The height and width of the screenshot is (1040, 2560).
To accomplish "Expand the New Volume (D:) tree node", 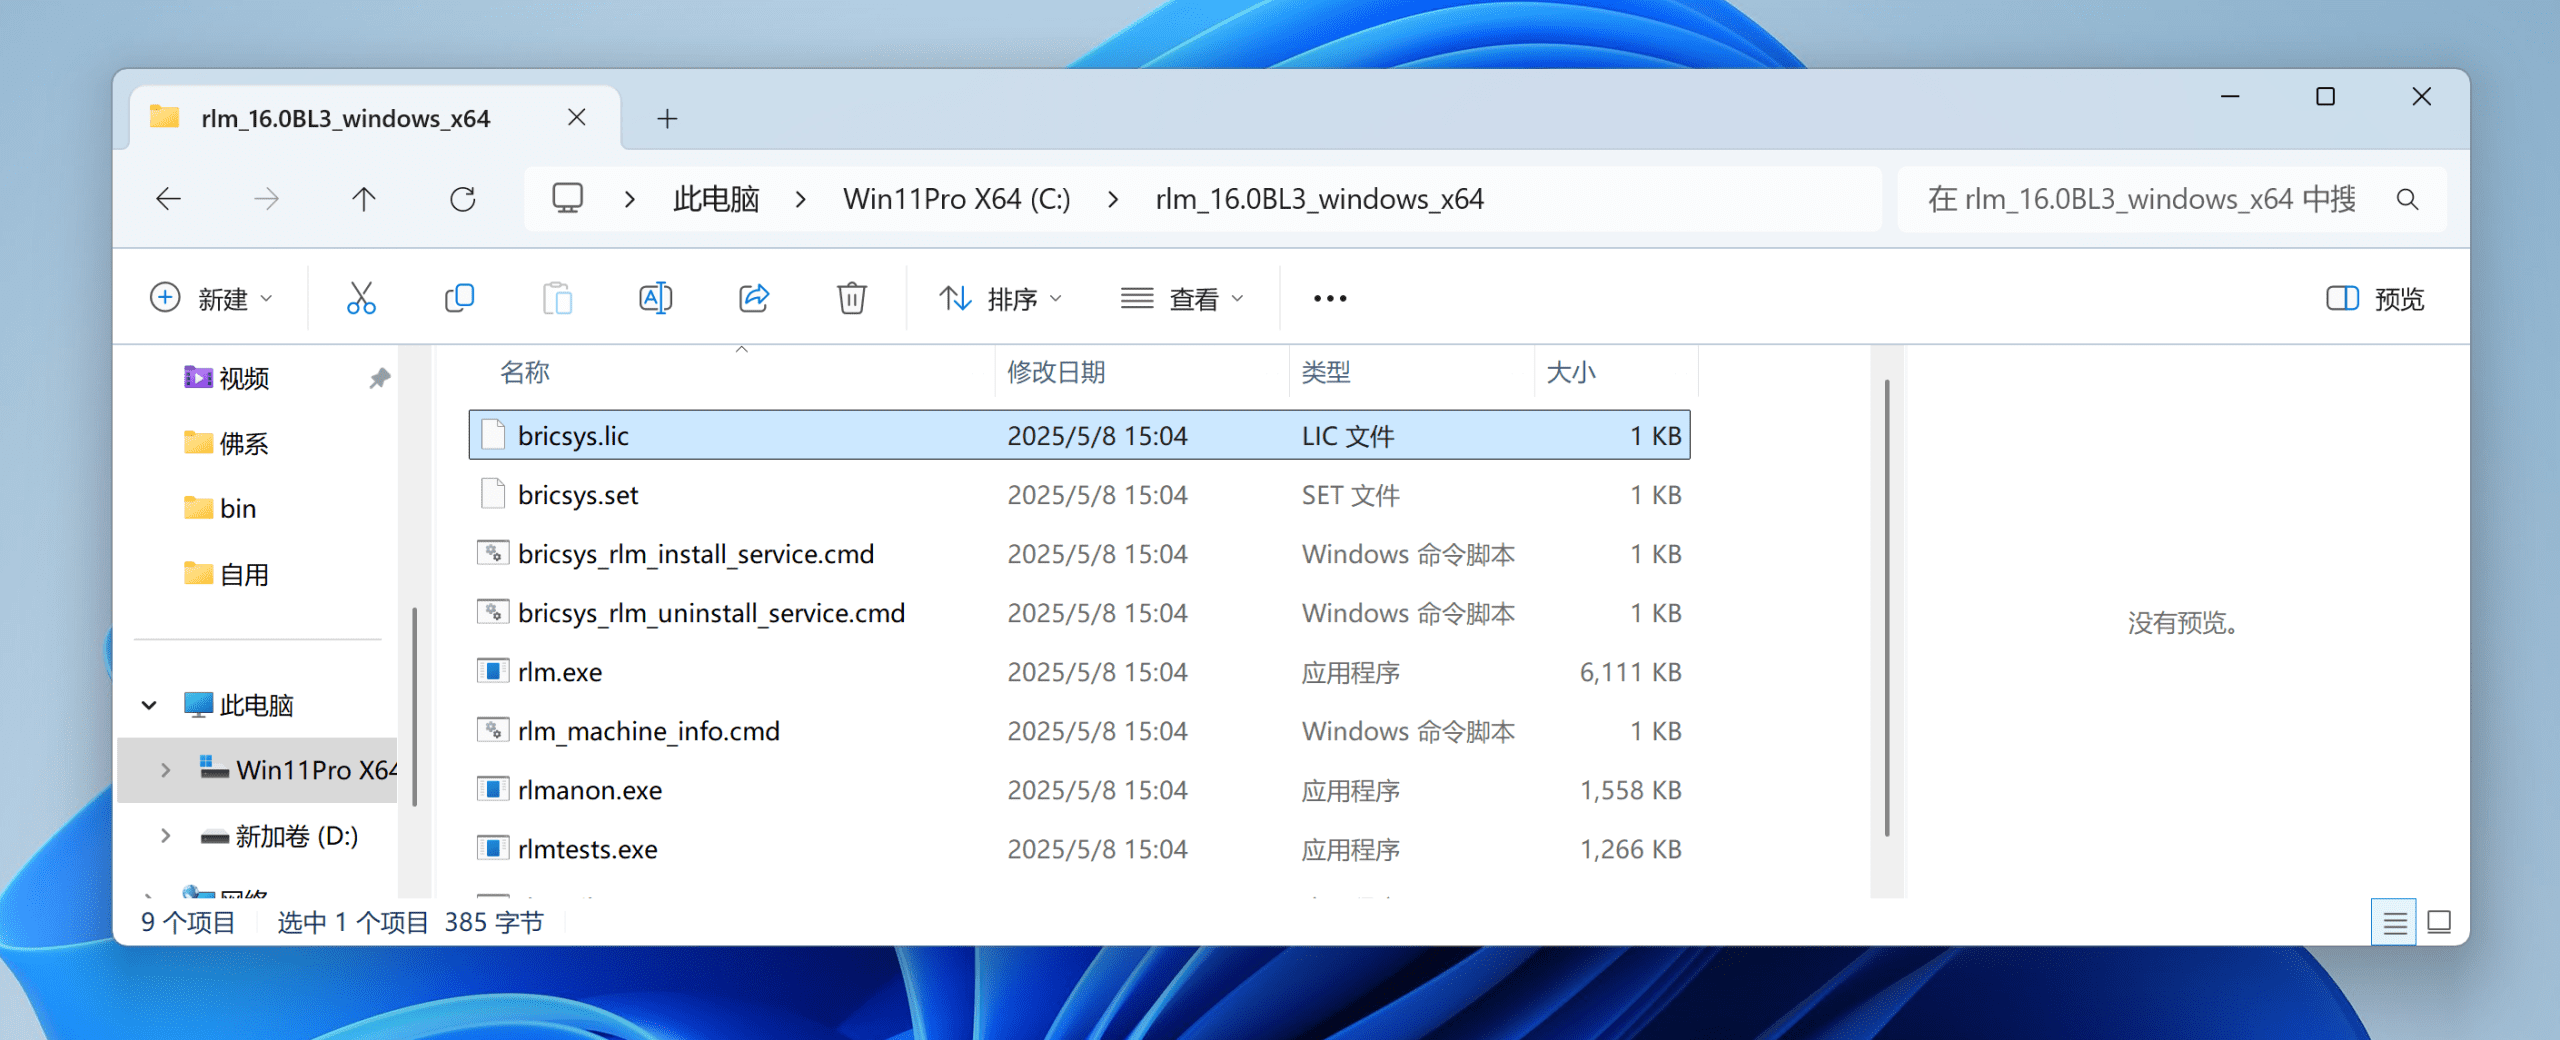I will pos(166,836).
